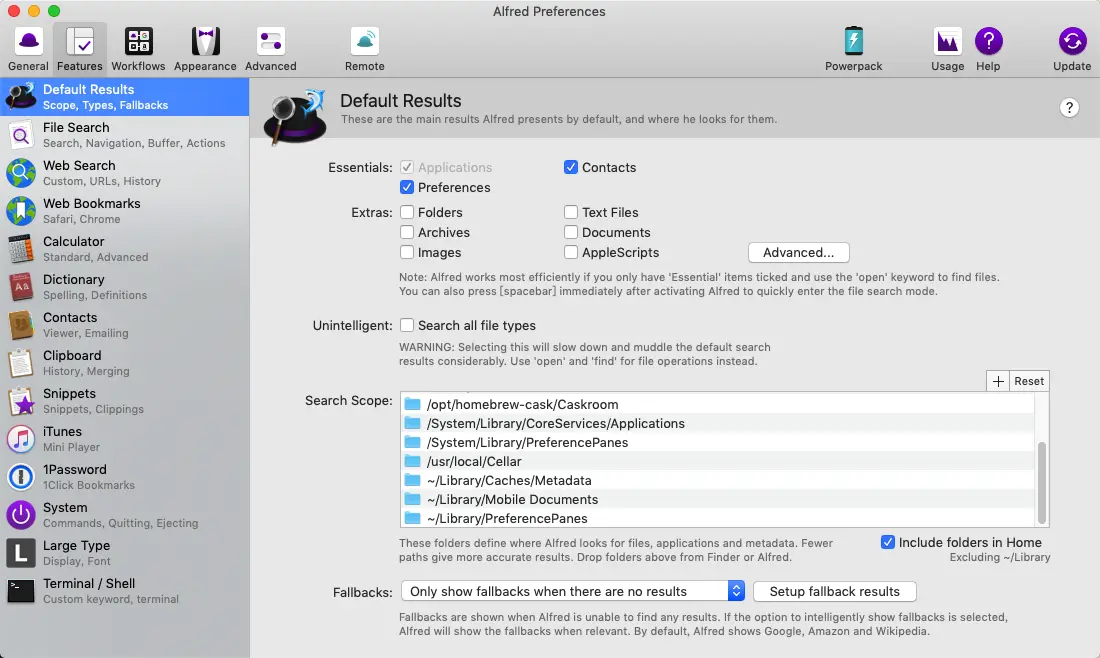The height and width of the screenshot is (658, 1100).
Task: Enable the Images checkbox
Action: click(407, 252)
